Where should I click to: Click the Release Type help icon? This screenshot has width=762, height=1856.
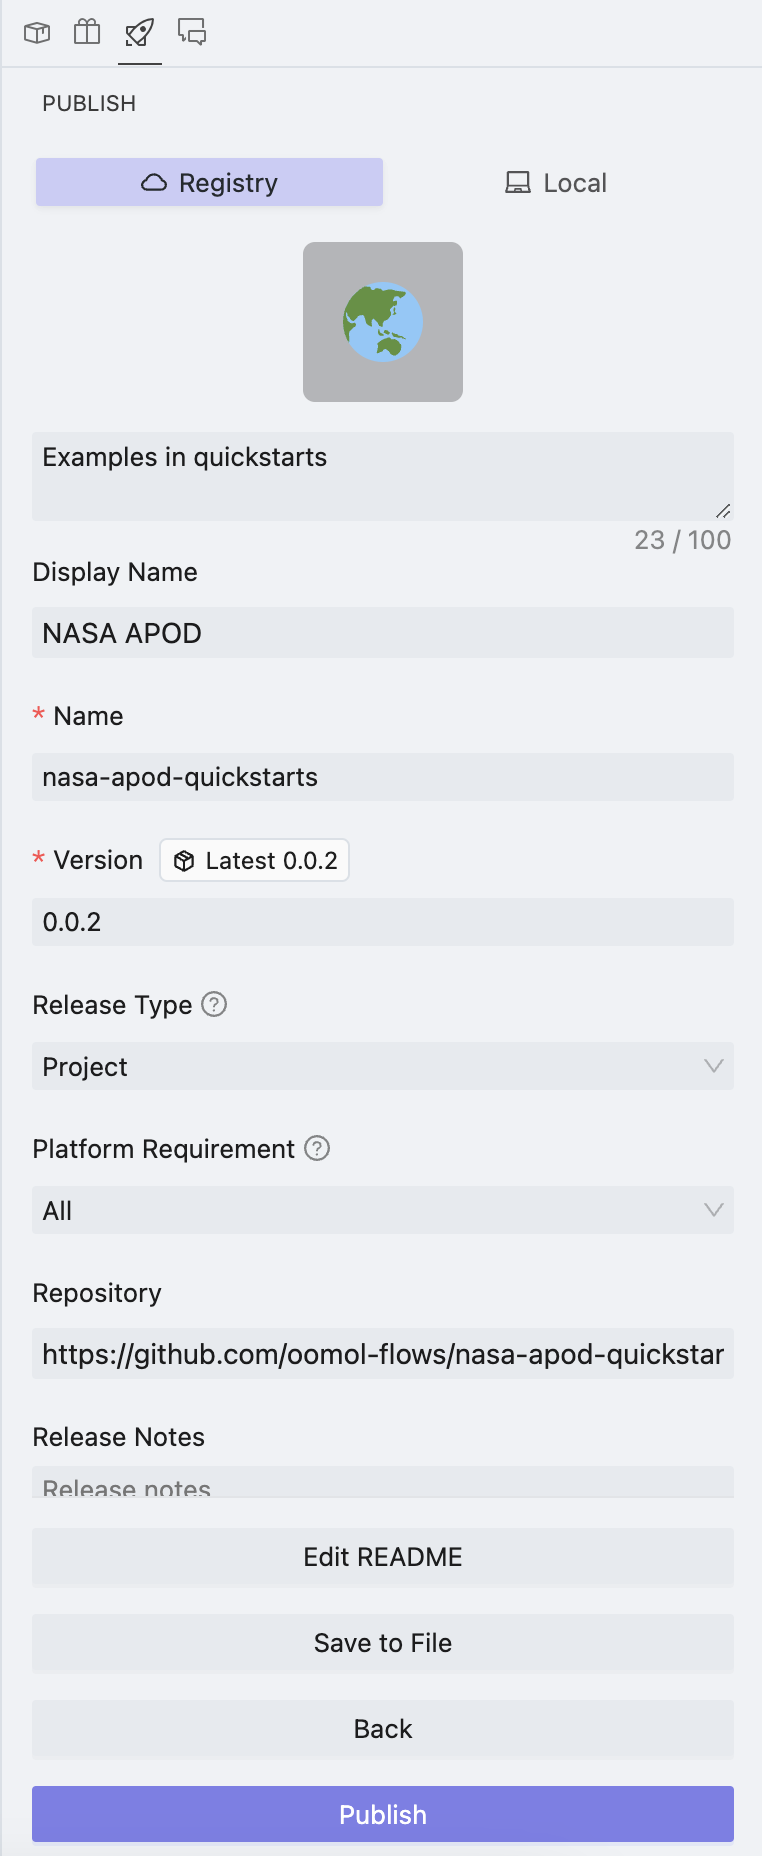click(x=214, y=1004)
